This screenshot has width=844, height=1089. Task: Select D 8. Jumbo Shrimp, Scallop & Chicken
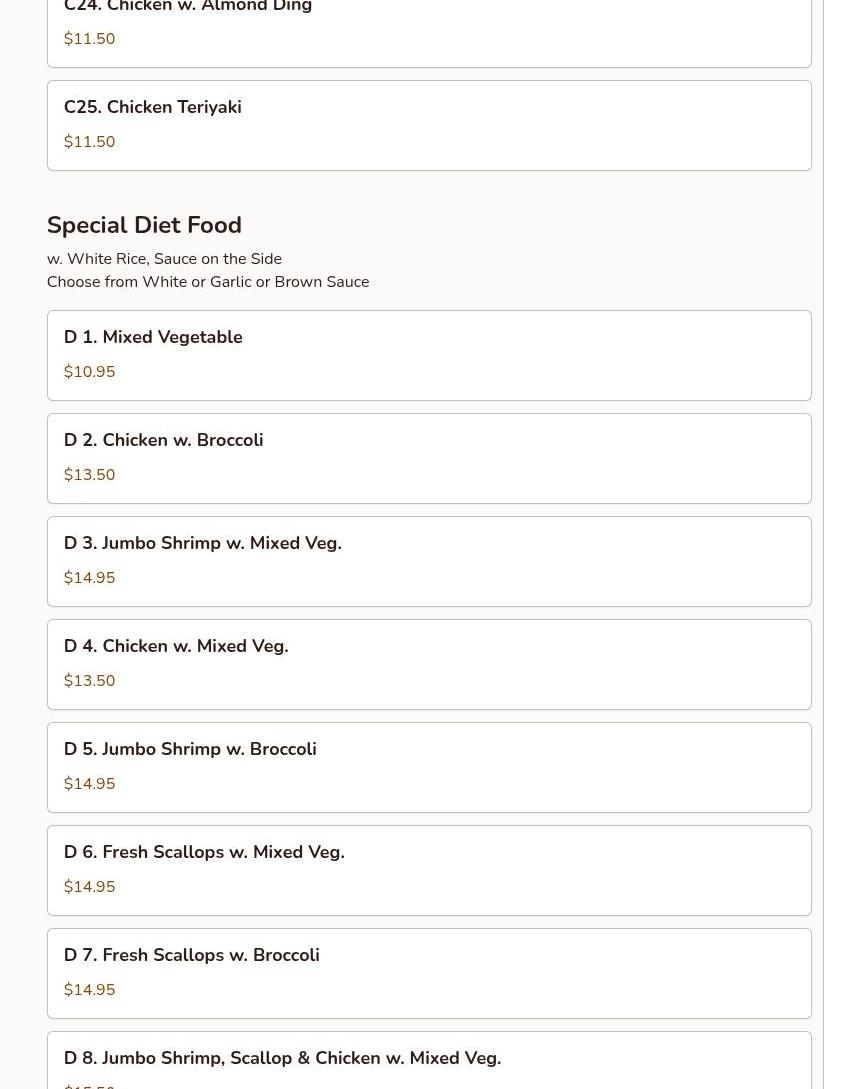tap(282, 1058)
